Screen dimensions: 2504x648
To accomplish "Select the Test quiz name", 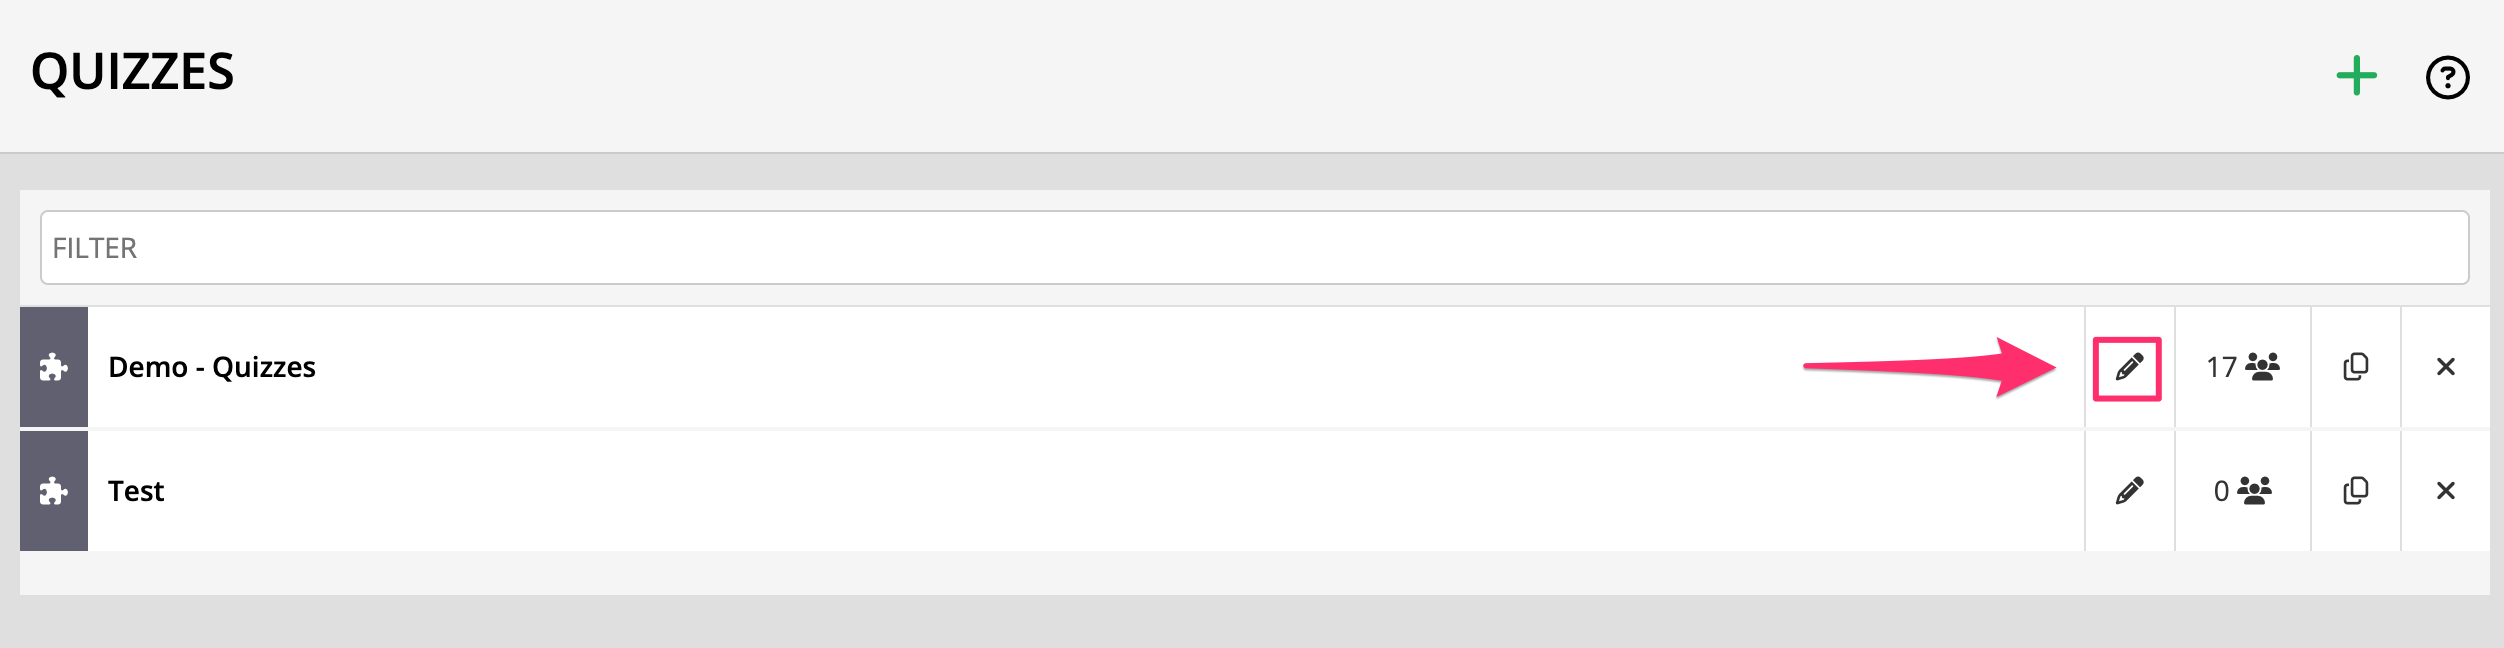I will [x=136, y=491].
